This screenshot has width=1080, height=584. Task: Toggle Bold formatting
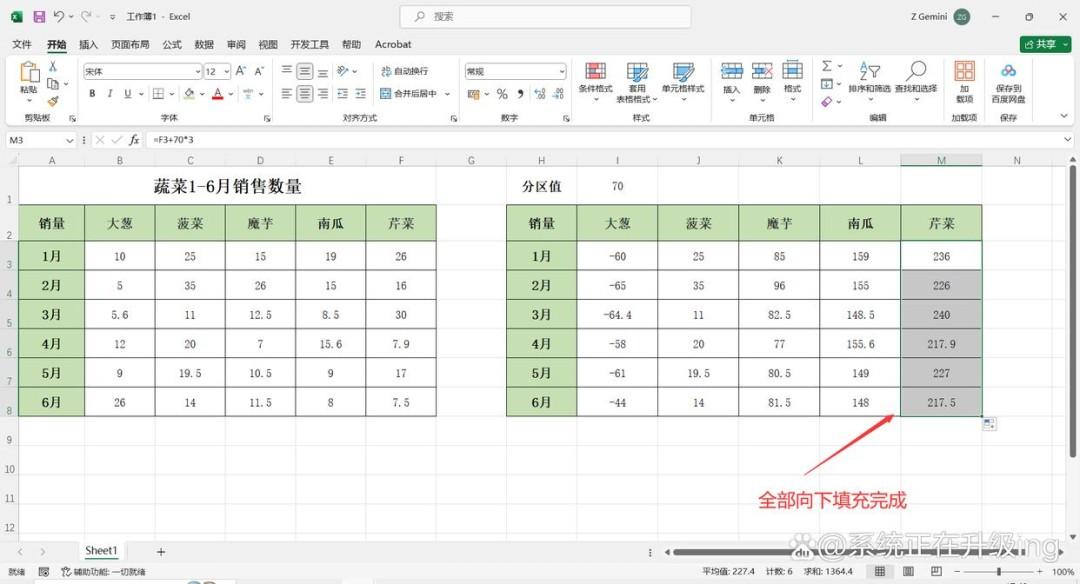pos(92,94)
